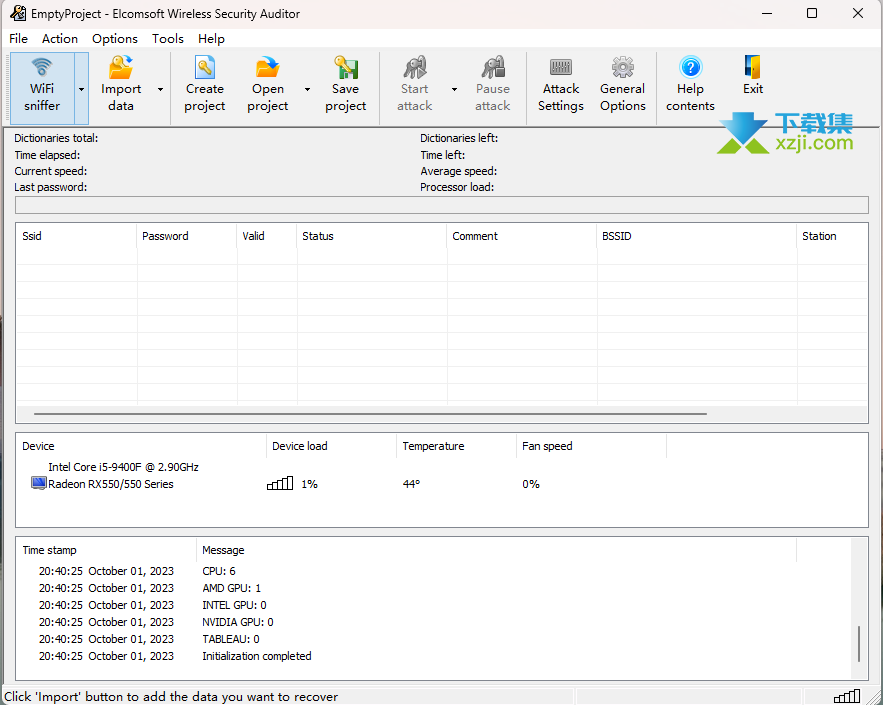Click the network table horizontal scrollbar

(x=370, y=414)
